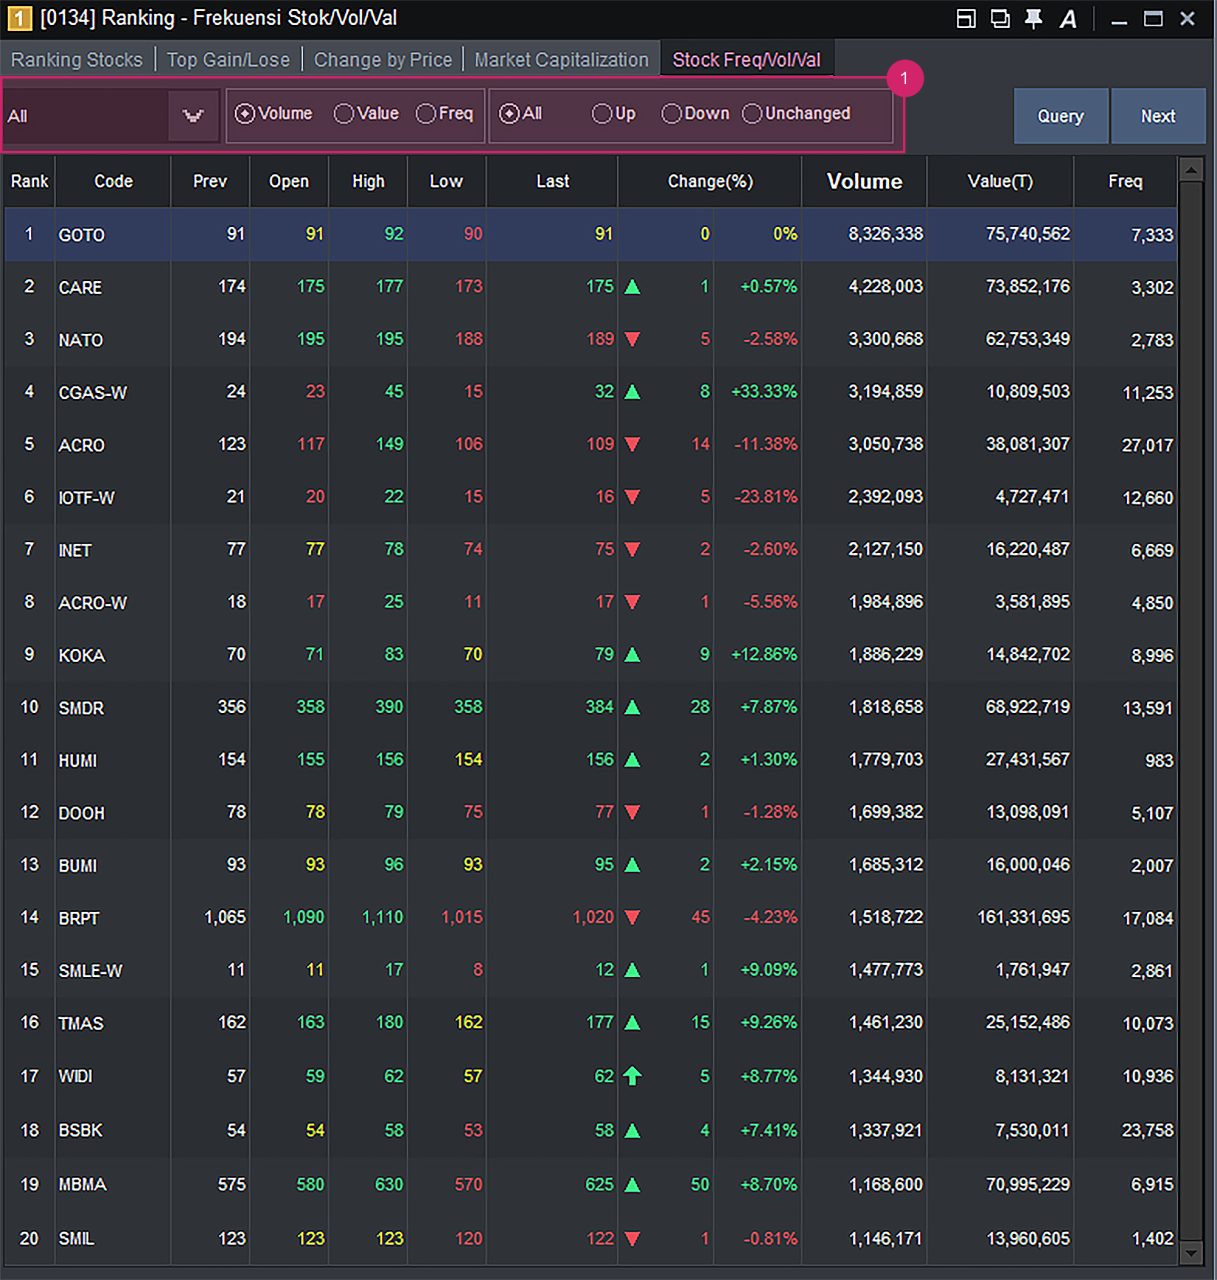Sort by the Volume column header
This screenshot has height=1280, width=1217.
point(864,181)
